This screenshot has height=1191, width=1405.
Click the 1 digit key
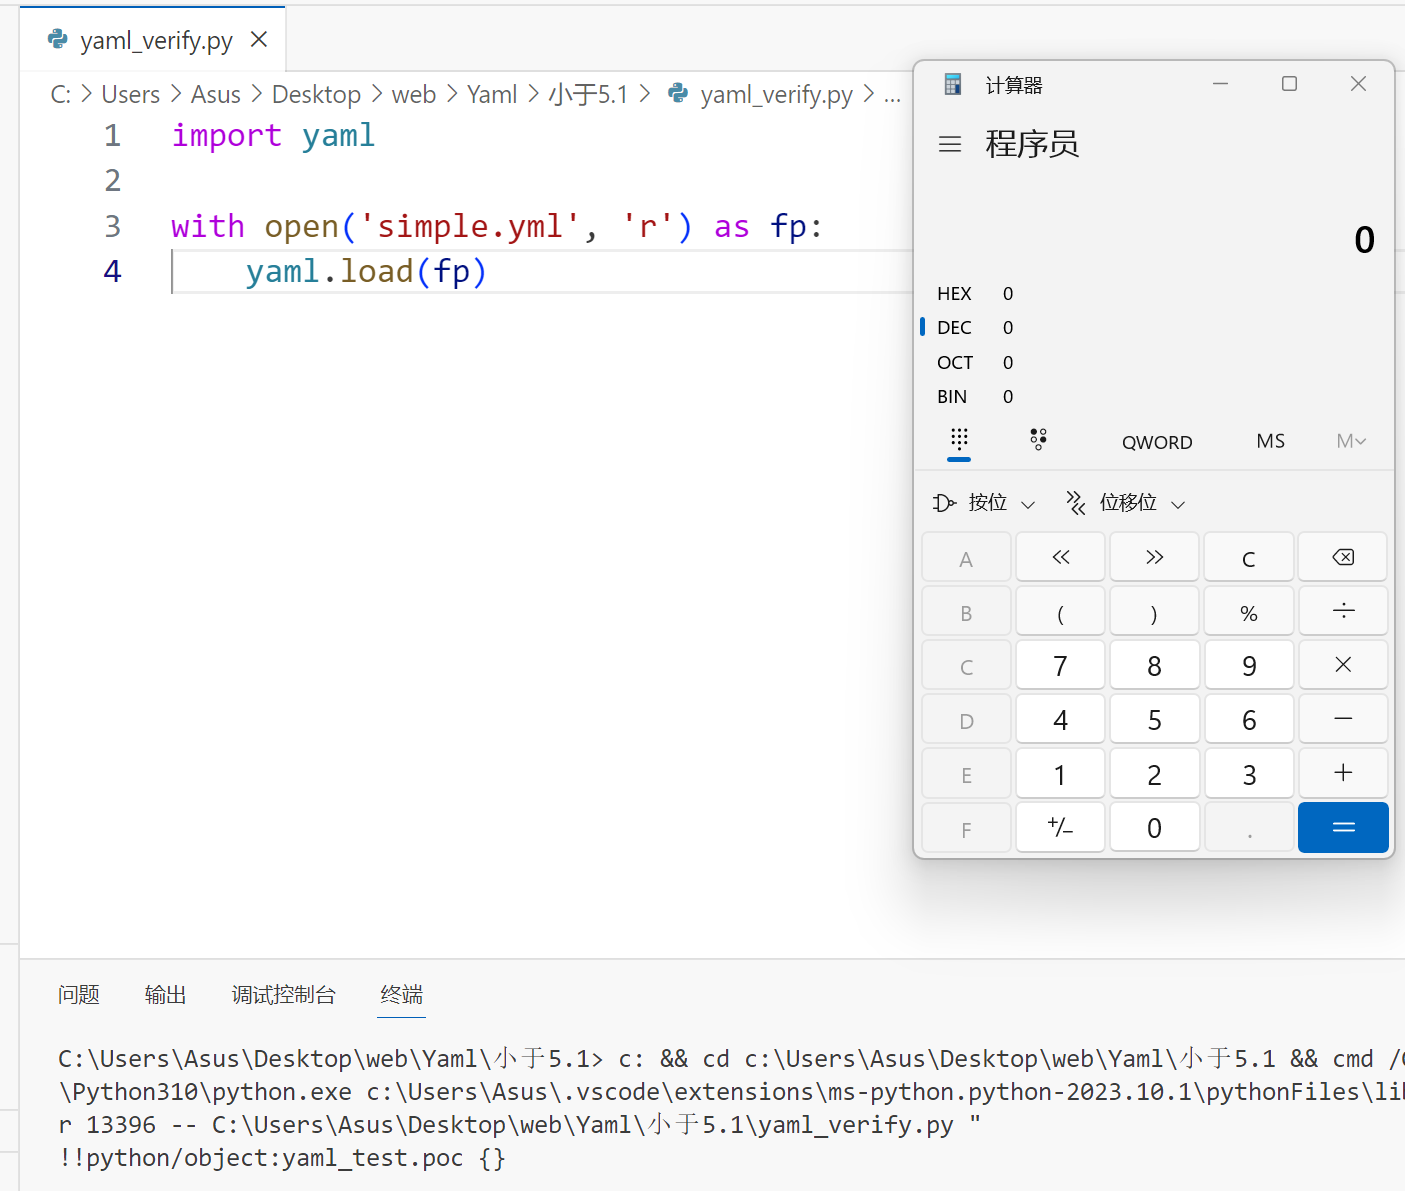pos(1061,773)
